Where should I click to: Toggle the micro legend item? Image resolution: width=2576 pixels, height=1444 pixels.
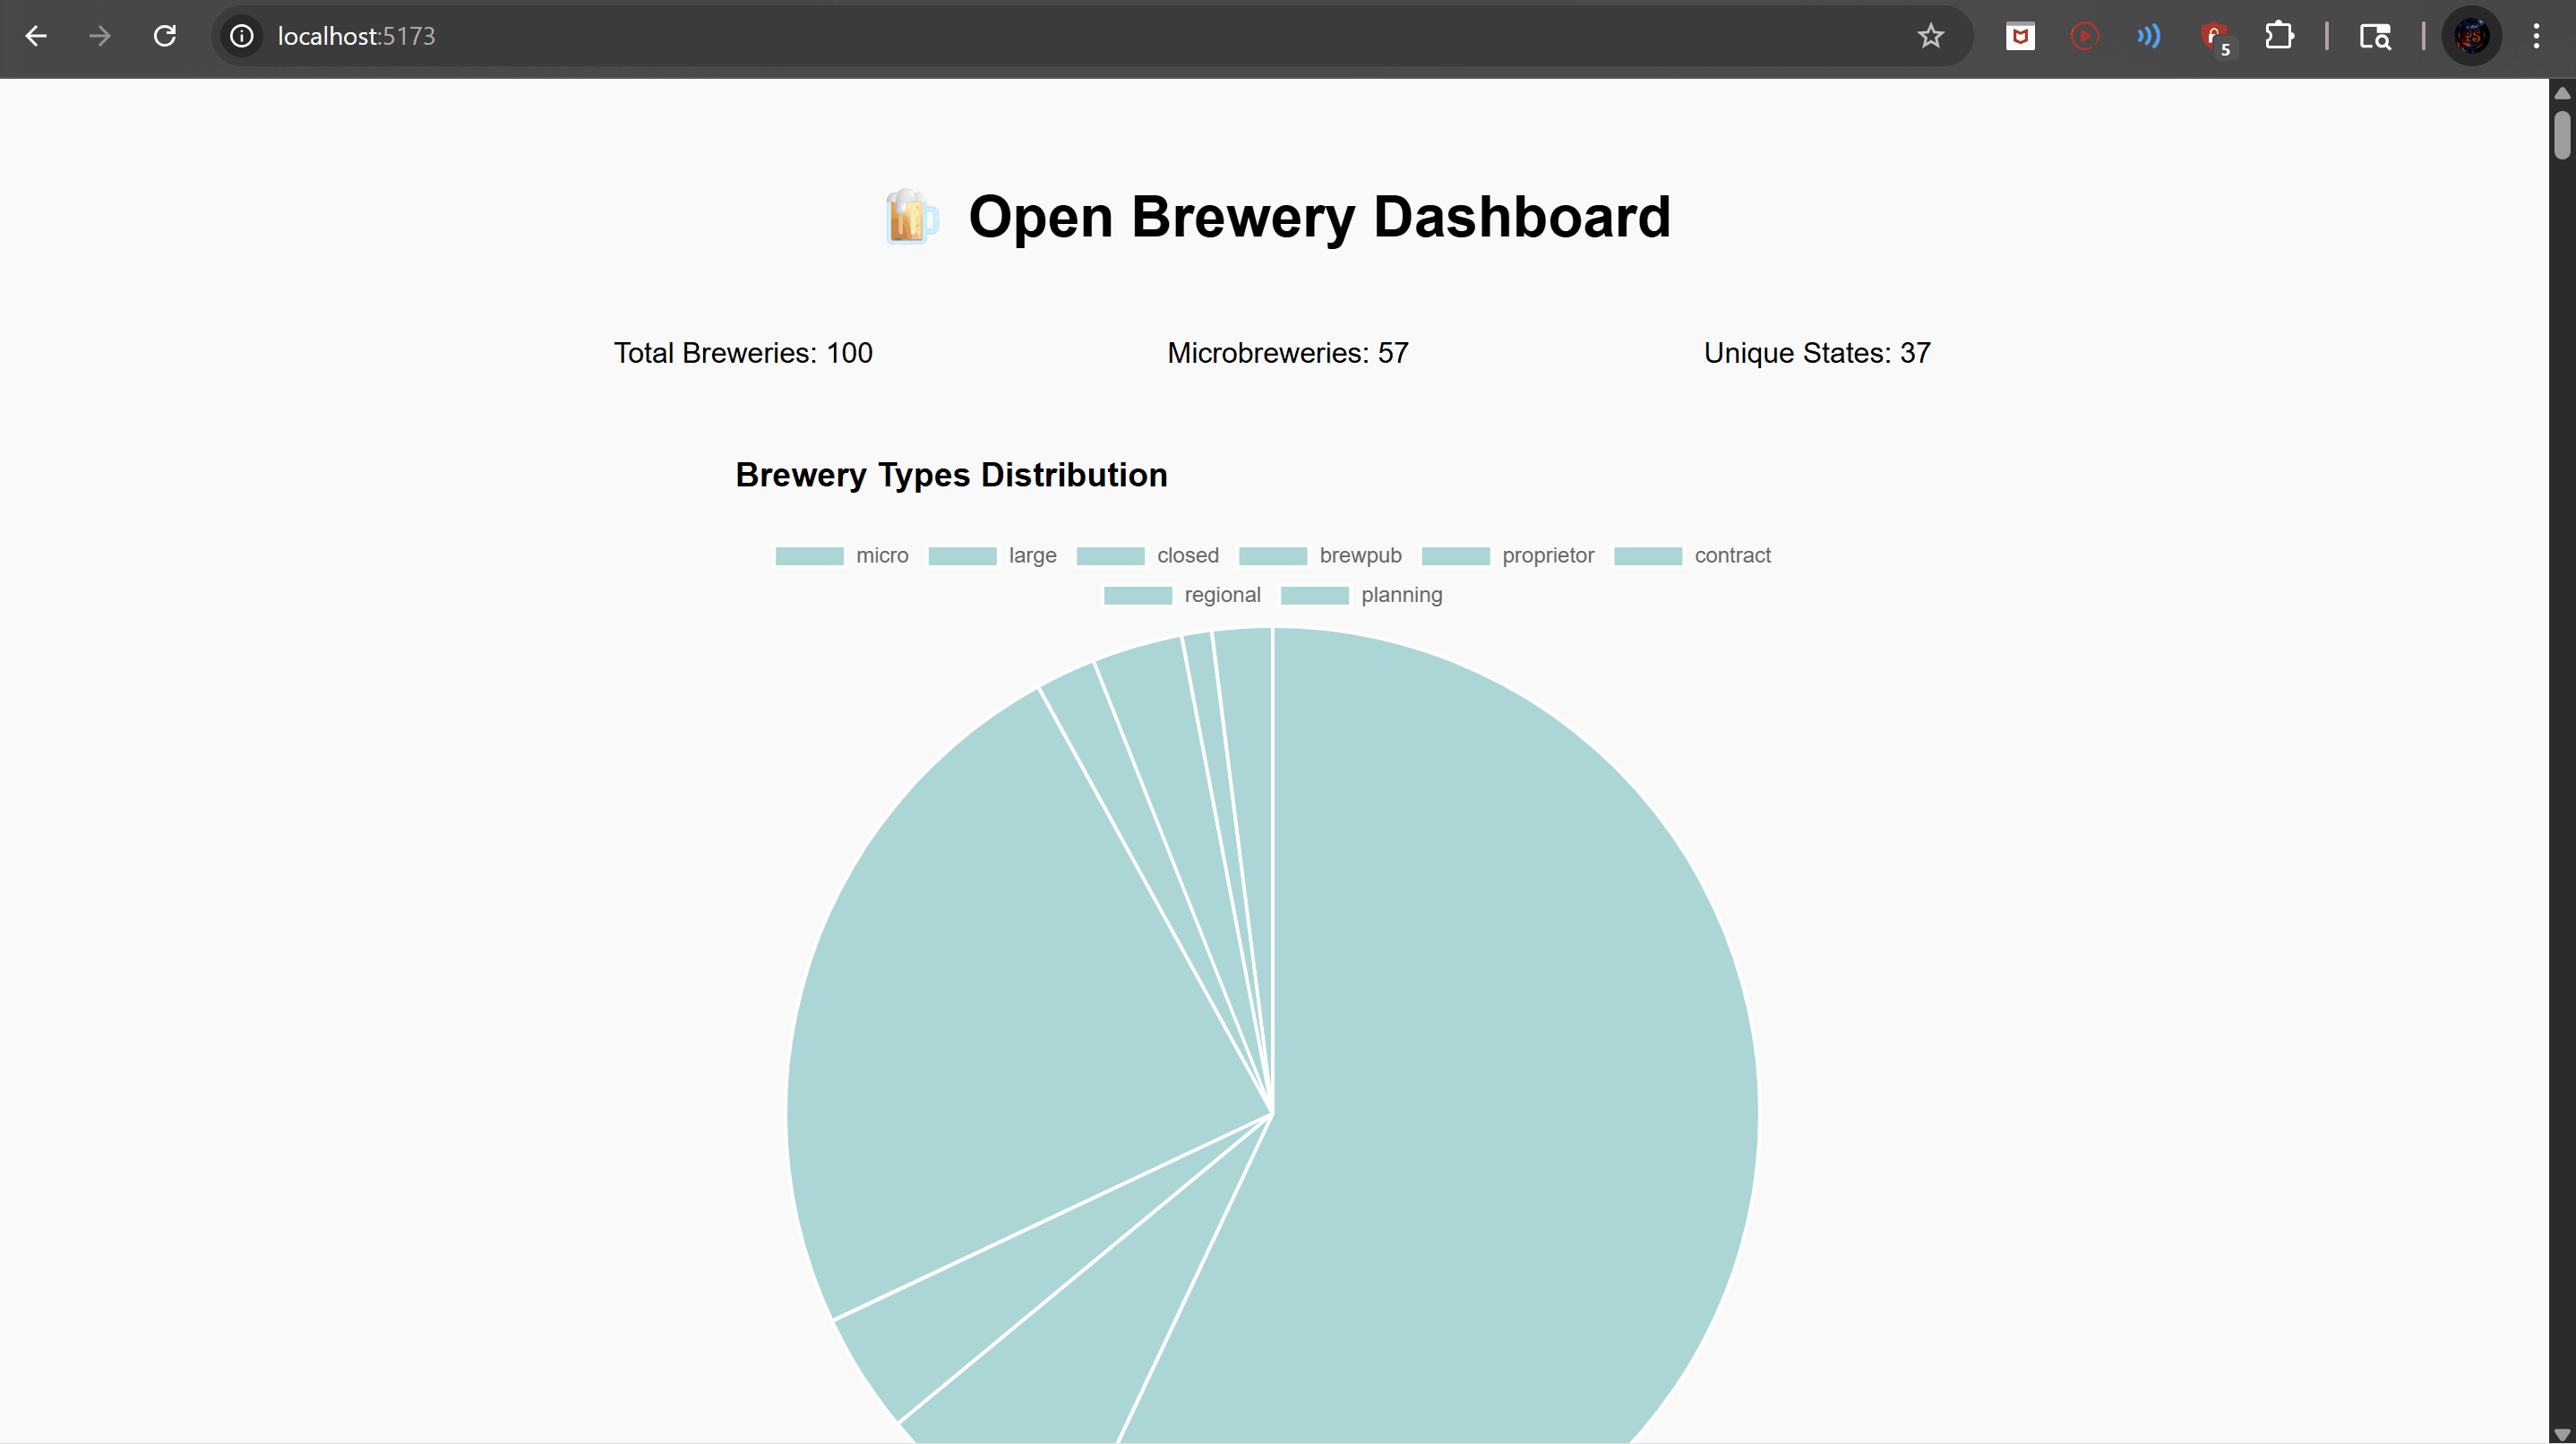(842, 555)
